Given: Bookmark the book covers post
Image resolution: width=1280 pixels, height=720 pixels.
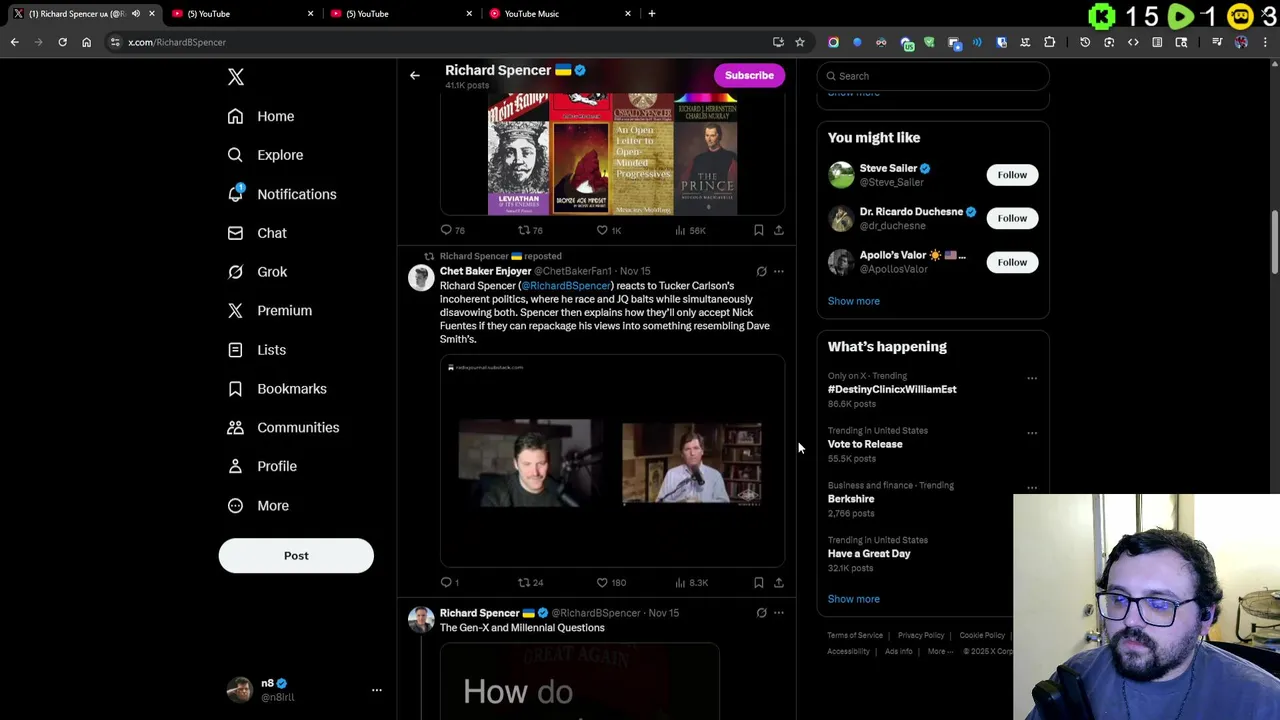Looking at the screenshot, I should [x=759, y=230].
